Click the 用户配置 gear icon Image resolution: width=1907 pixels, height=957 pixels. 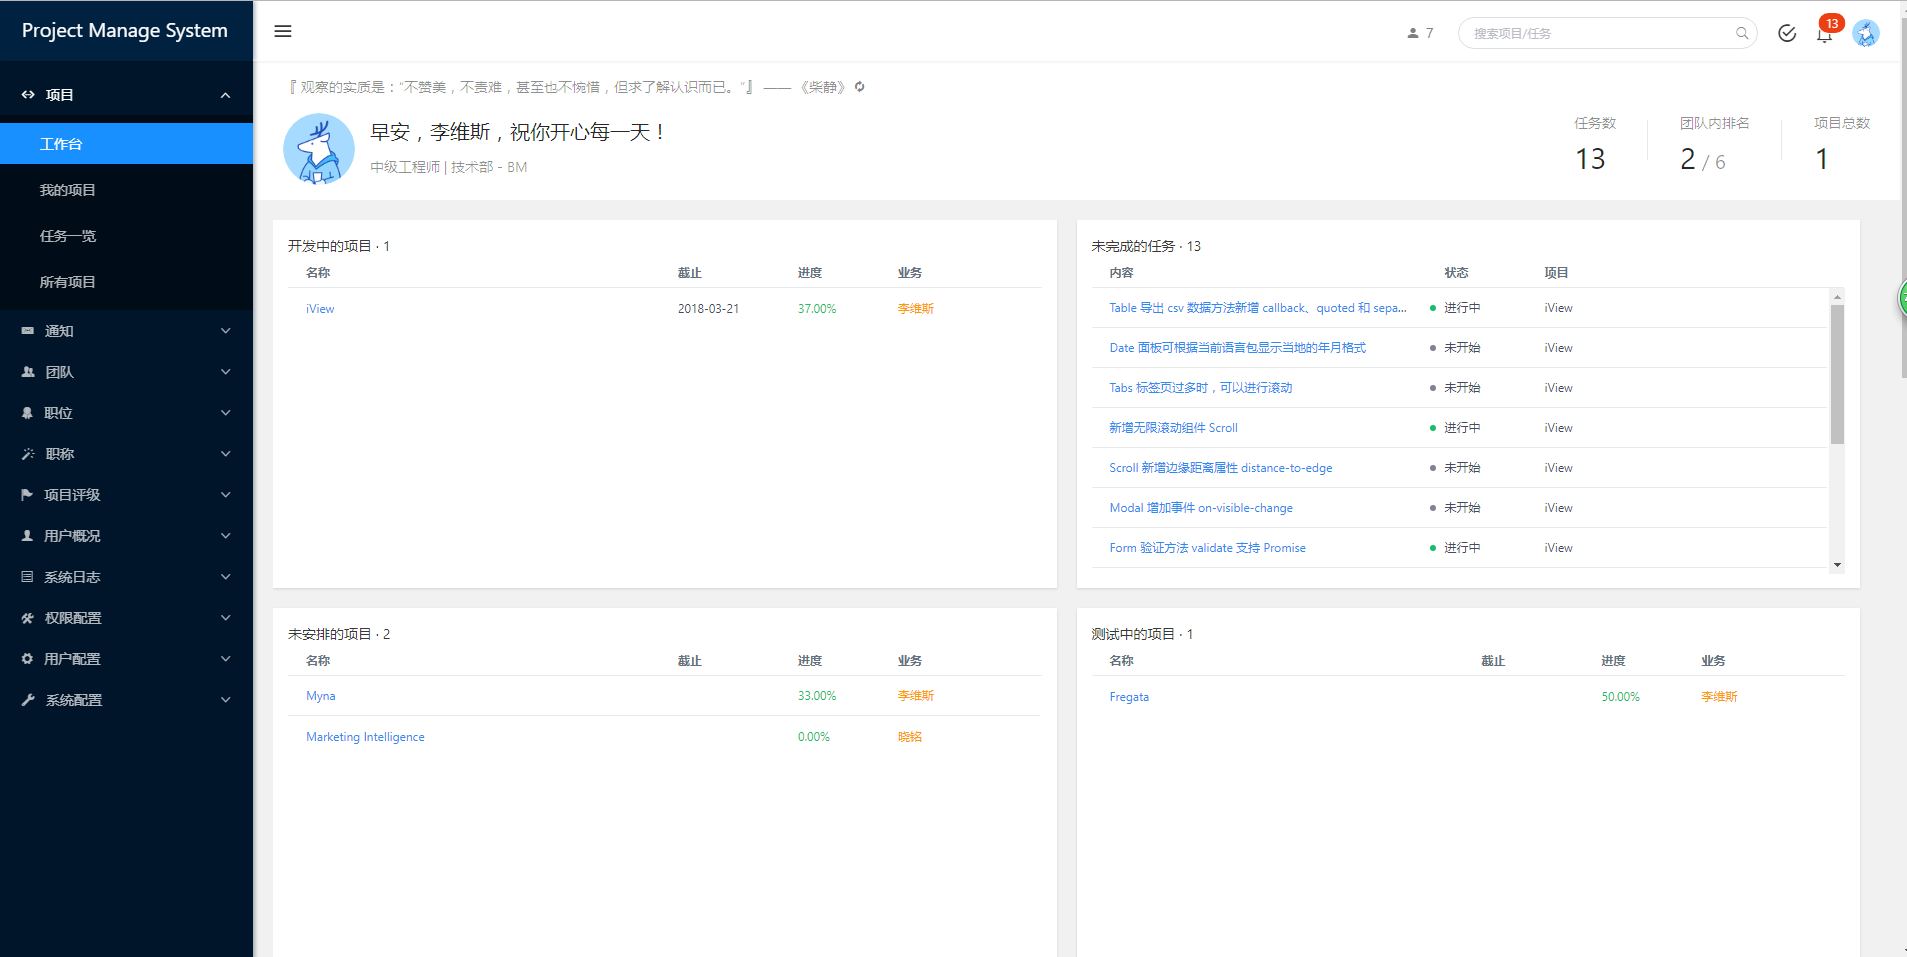point(28,659)
